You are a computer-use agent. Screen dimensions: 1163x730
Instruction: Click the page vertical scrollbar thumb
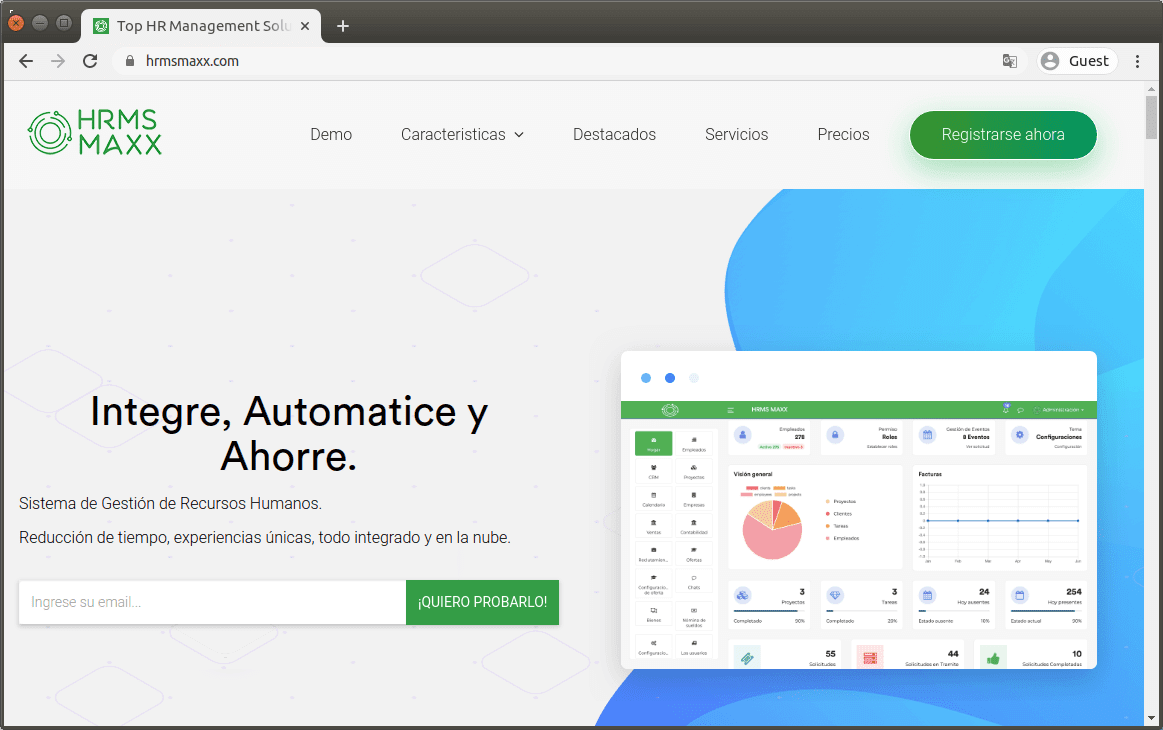[x=1151, y=117]
